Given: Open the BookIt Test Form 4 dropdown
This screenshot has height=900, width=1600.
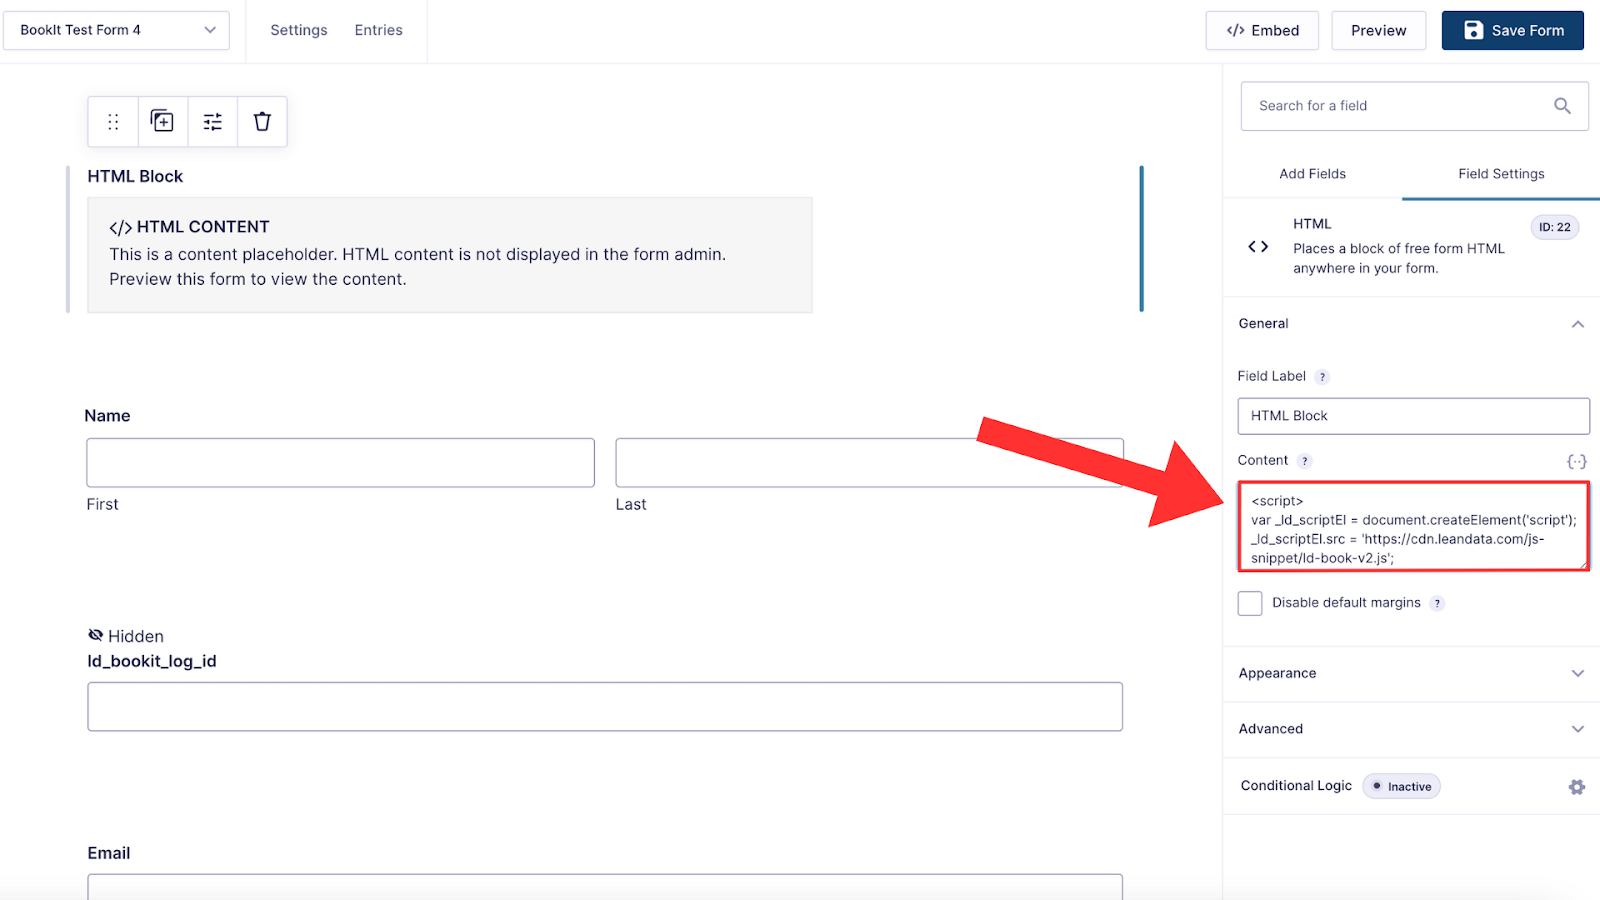Looking at the screenshot, I should [117, 30].
